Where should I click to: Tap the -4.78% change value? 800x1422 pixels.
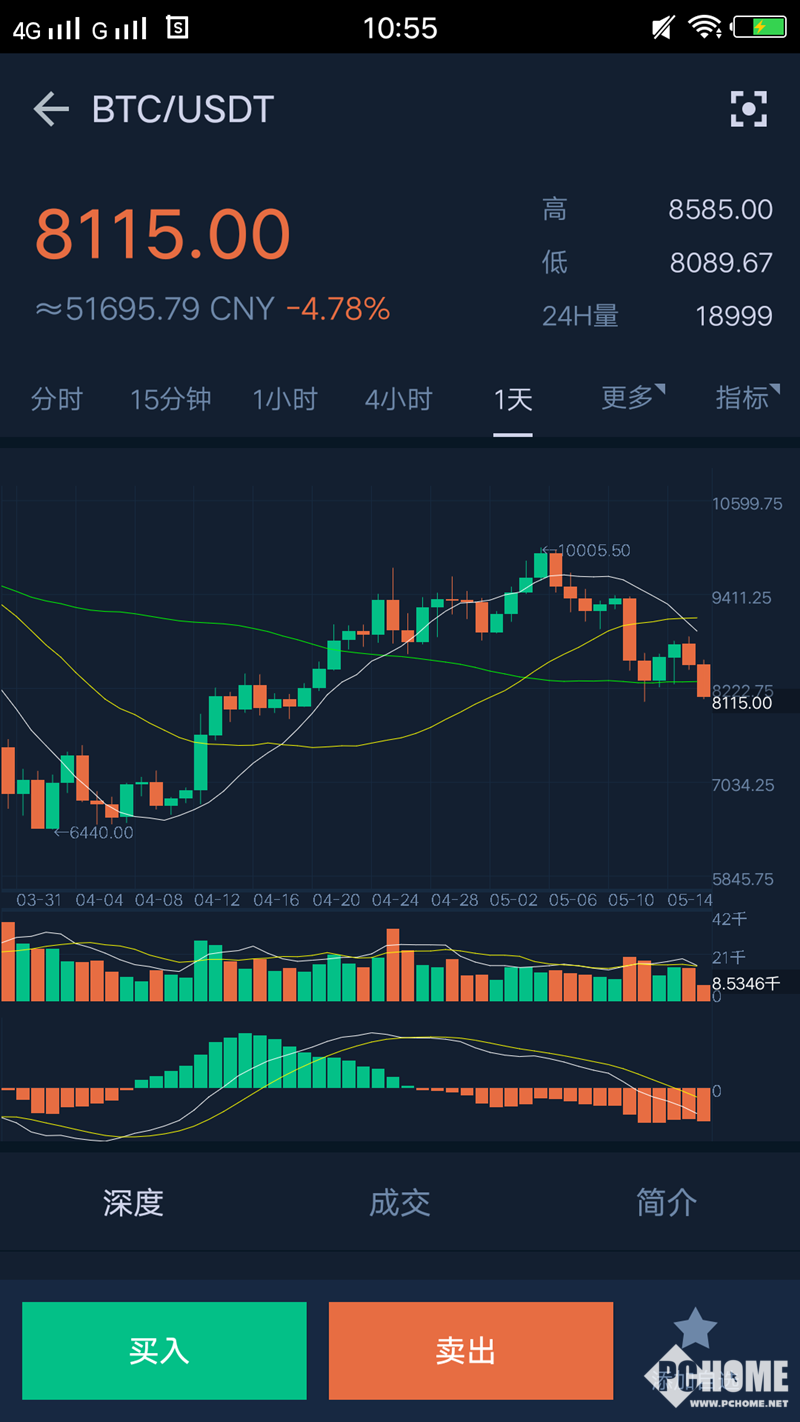pyautogui.click(x=338, y=309)
